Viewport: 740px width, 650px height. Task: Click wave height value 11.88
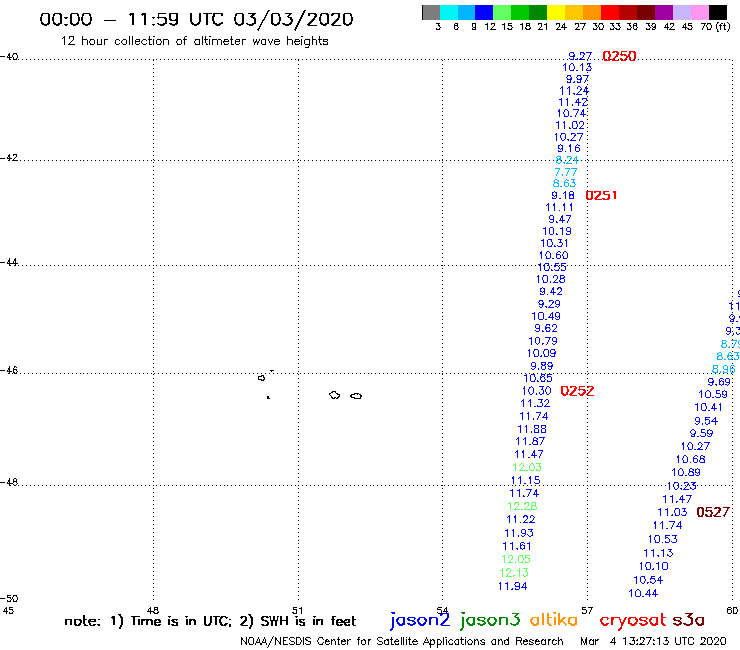tap(532, 430)
